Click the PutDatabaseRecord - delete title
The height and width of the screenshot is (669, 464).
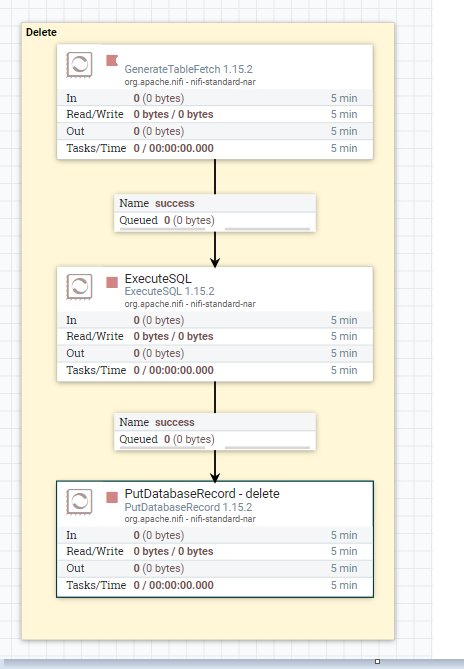(202, 494)
